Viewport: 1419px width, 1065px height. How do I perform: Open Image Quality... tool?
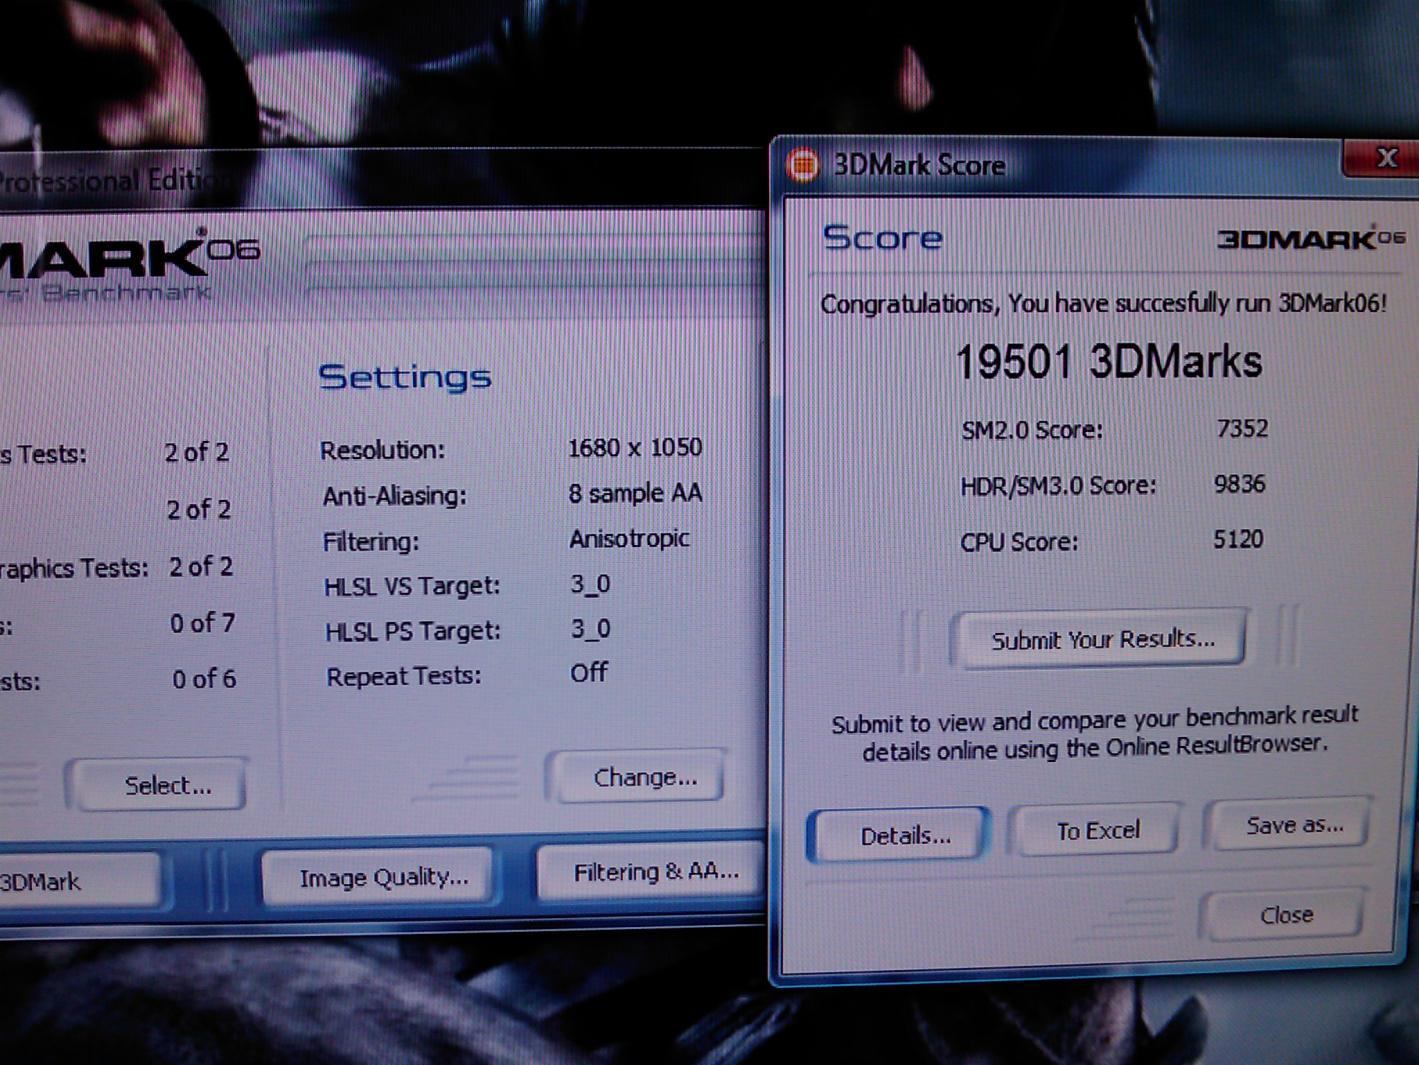tap(381, 877)
